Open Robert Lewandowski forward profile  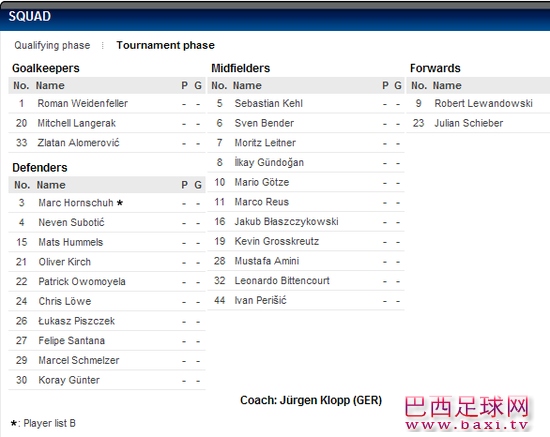coord(483,103)
